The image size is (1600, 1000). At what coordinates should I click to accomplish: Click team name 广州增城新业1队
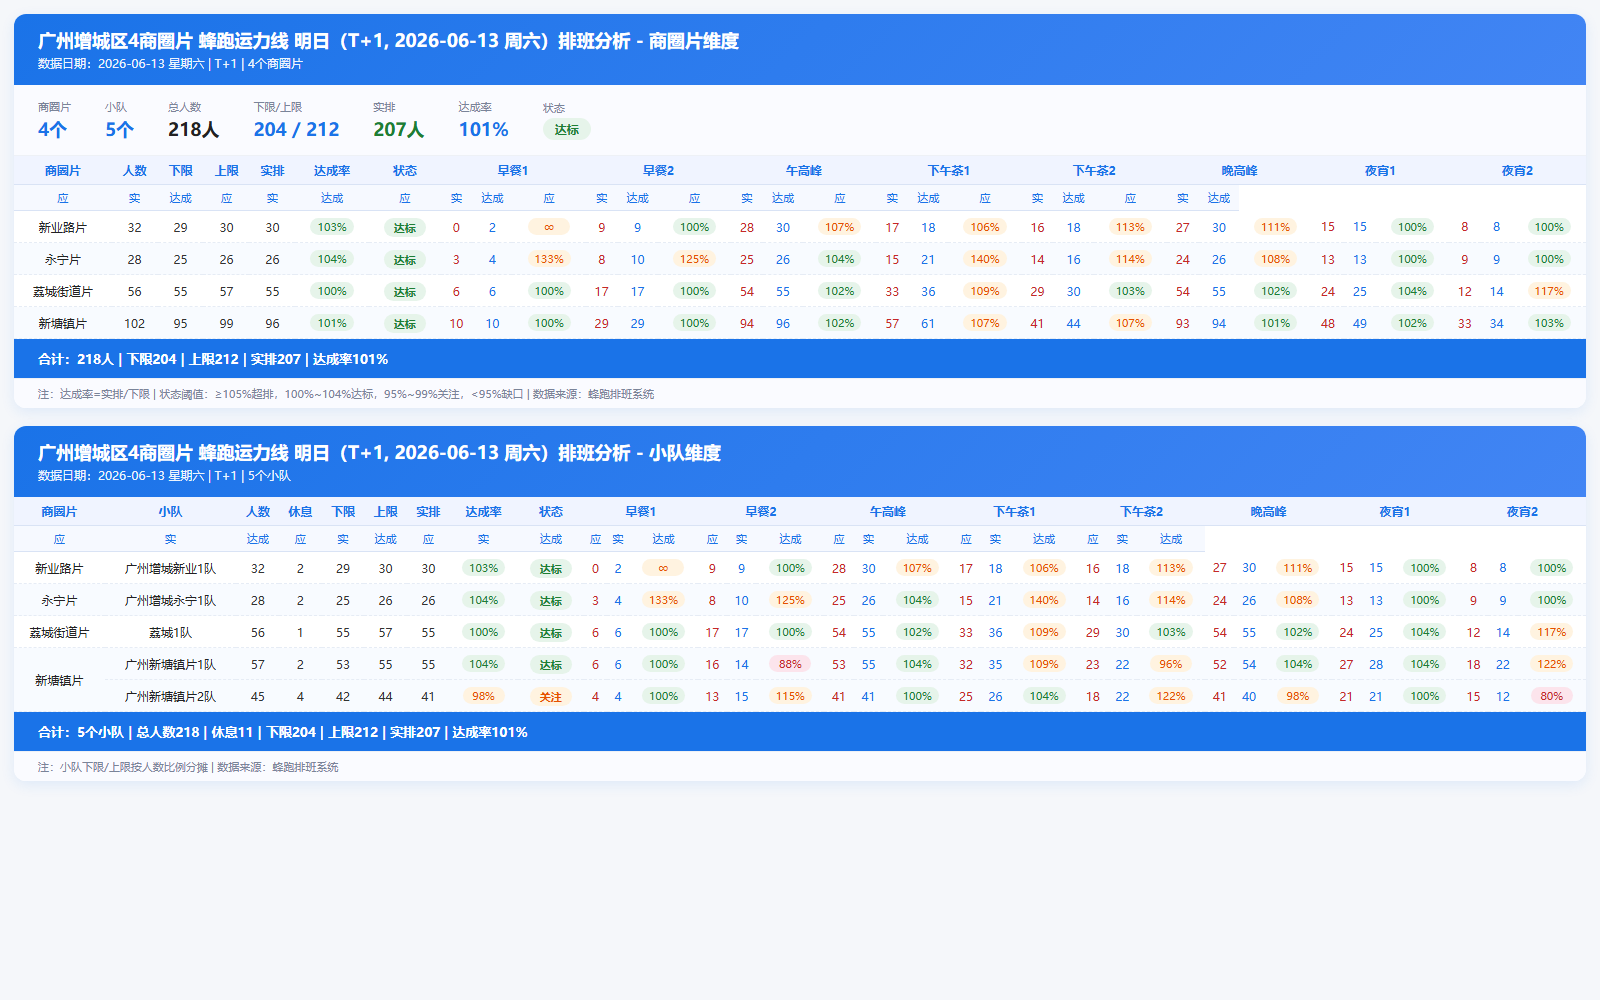(170, 569)
